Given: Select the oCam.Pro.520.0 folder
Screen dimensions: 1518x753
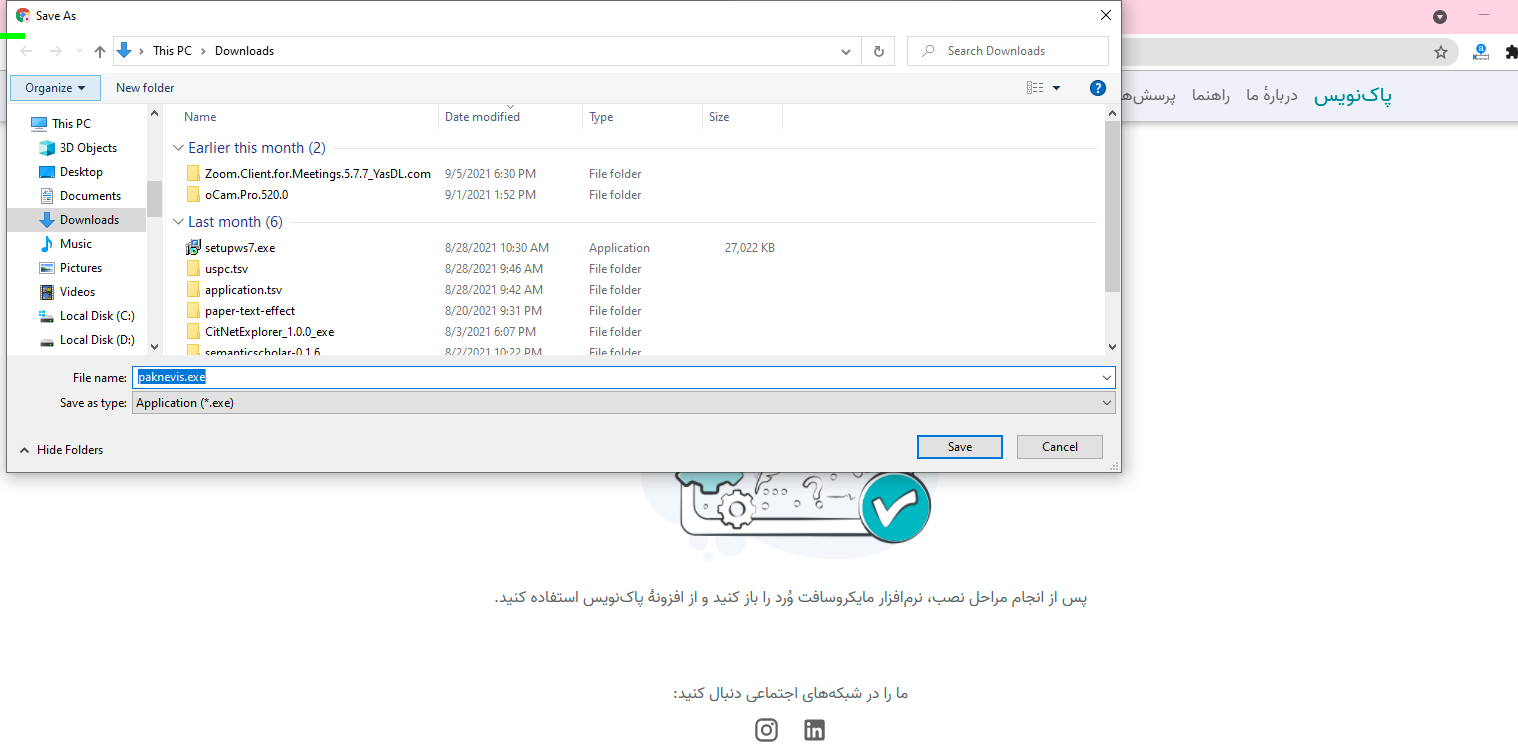Looking at the screenshot, I should coord(246,195).
